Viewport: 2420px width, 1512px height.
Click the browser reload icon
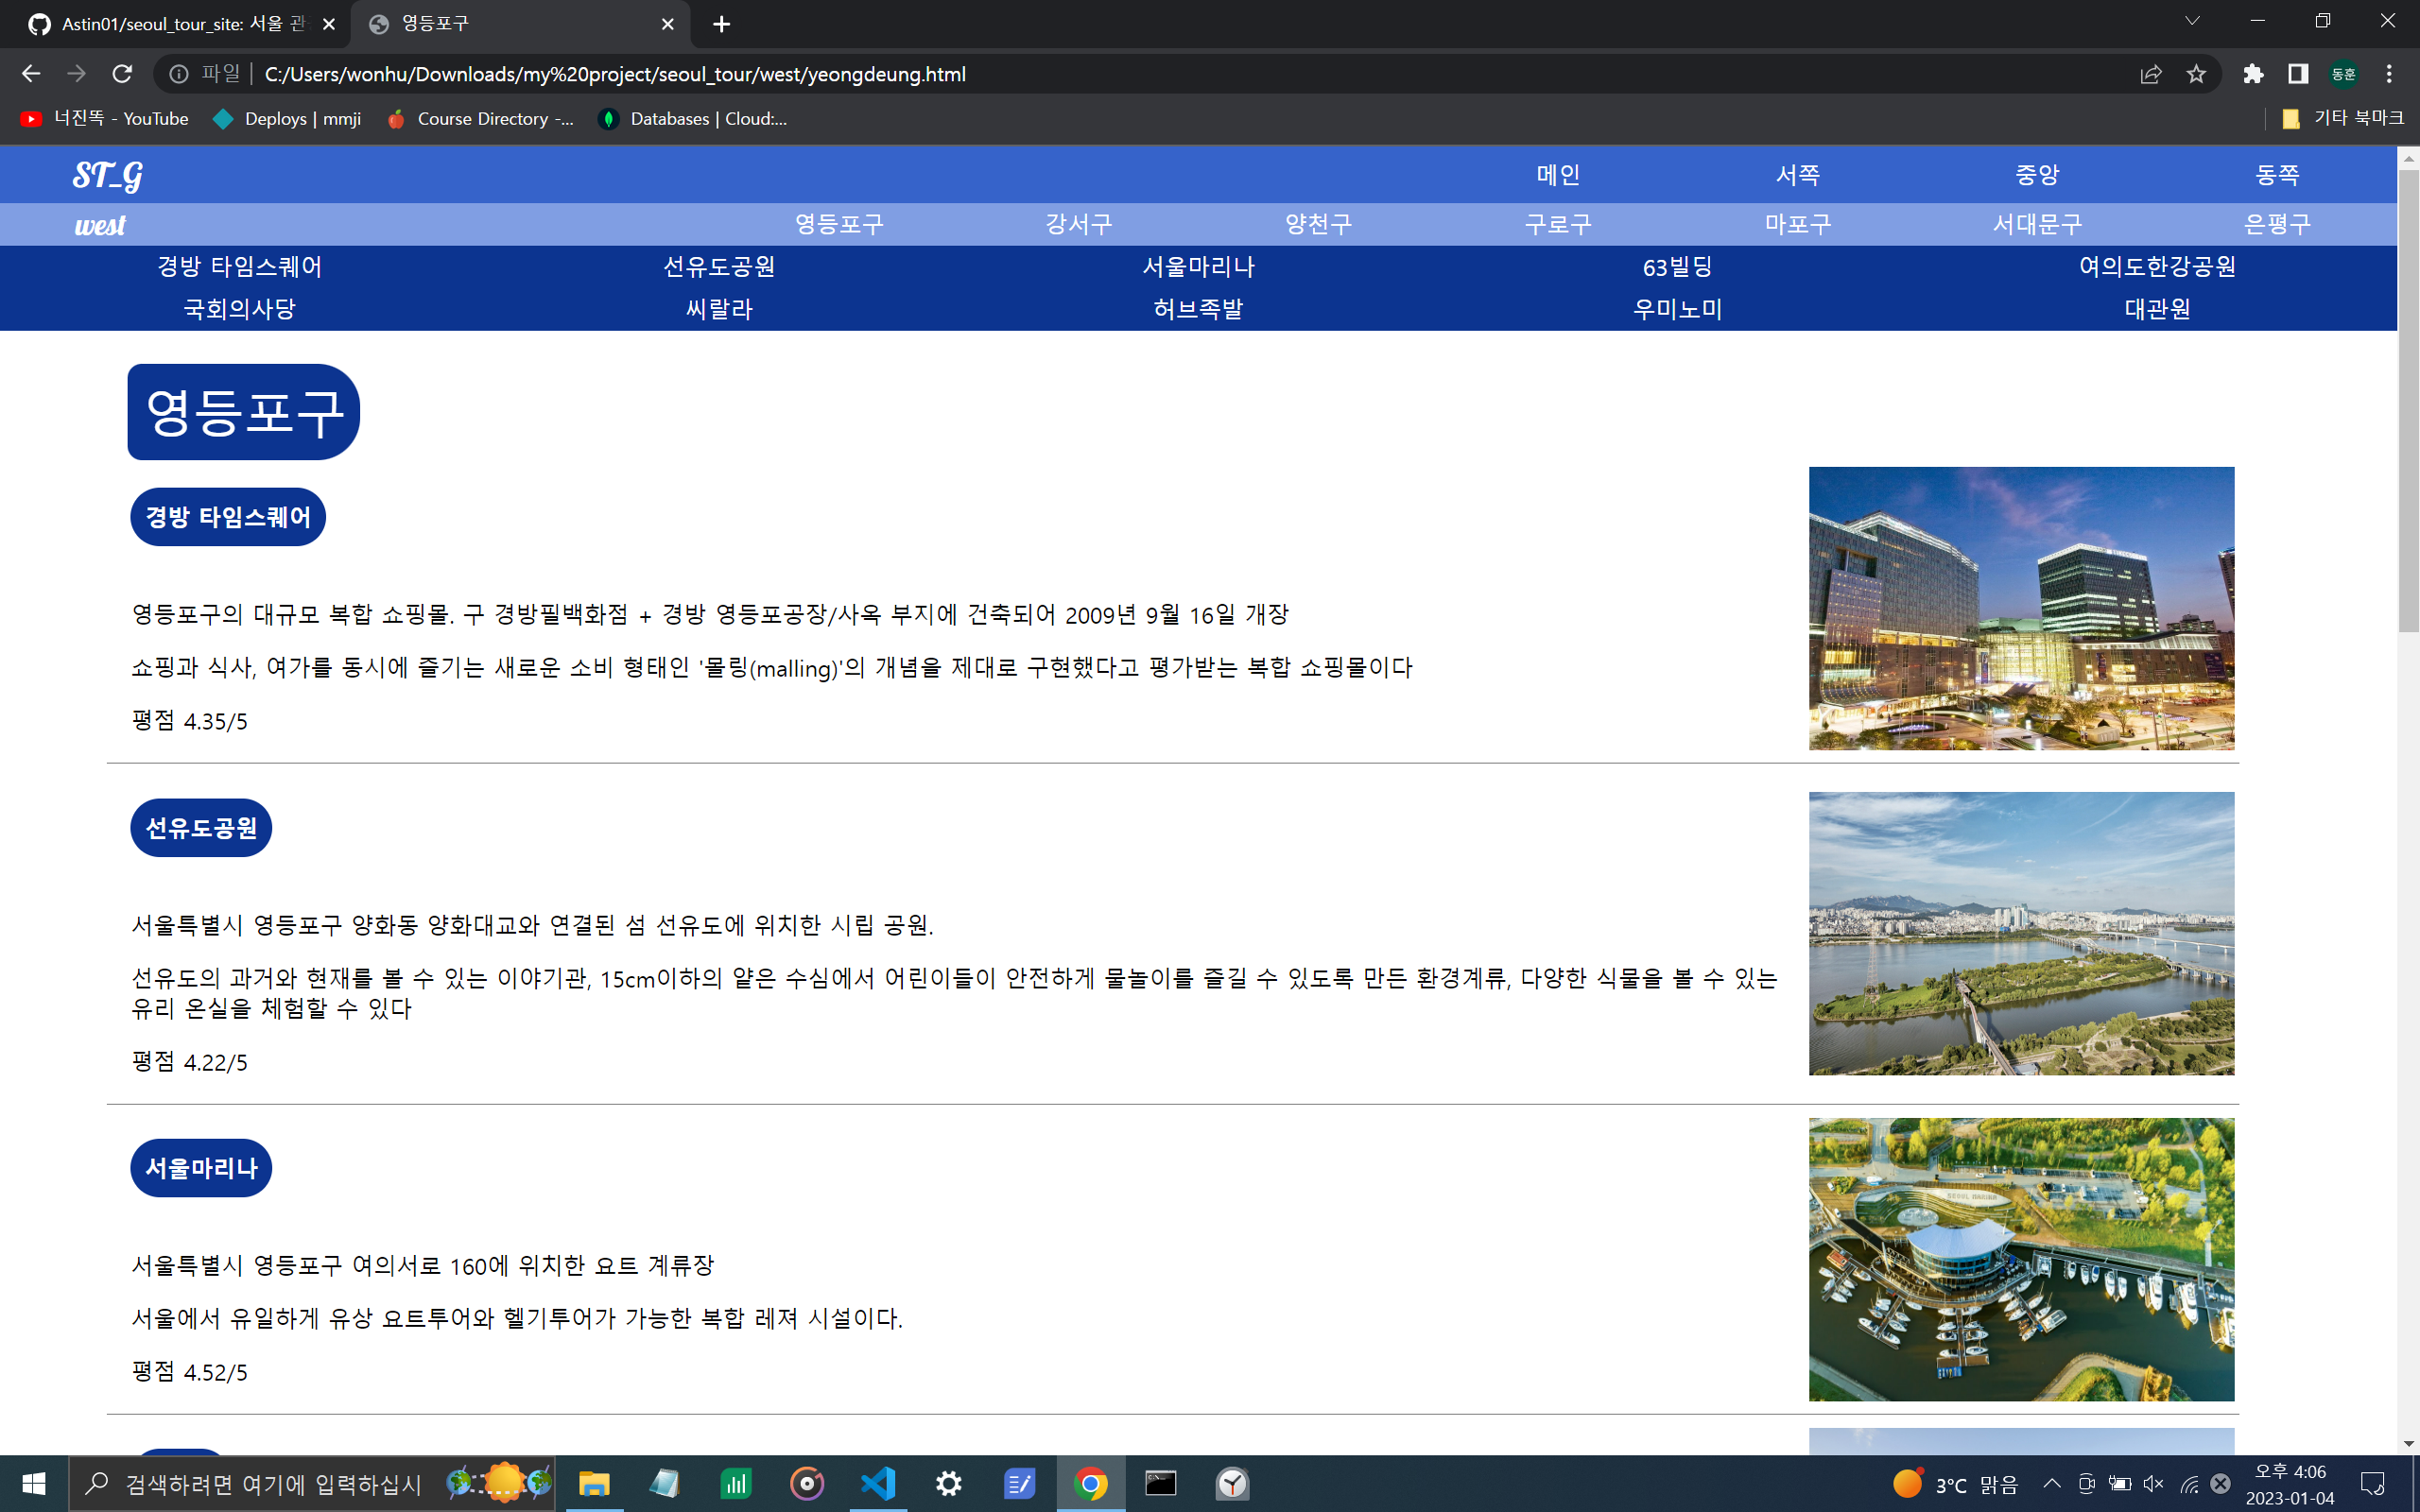[122, 74]
